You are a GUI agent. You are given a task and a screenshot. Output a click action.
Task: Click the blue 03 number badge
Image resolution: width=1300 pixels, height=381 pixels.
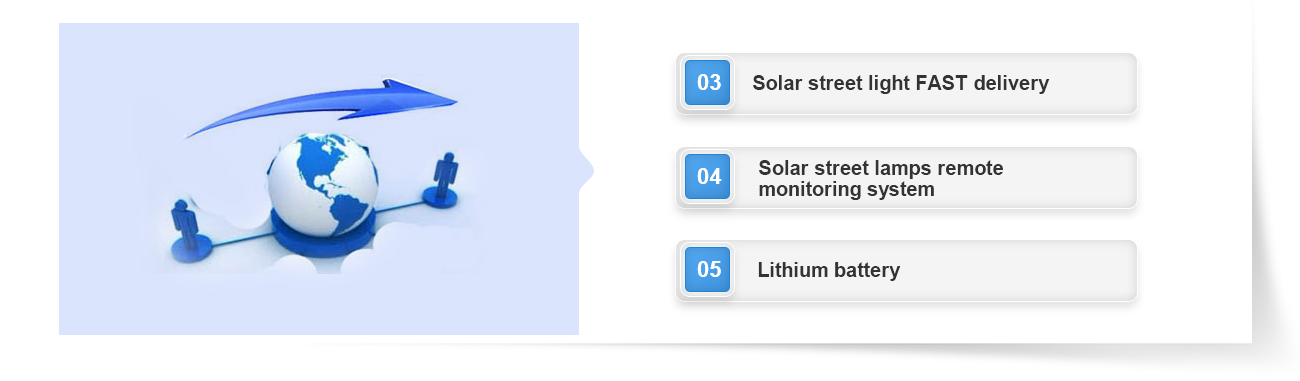[708, 82]
